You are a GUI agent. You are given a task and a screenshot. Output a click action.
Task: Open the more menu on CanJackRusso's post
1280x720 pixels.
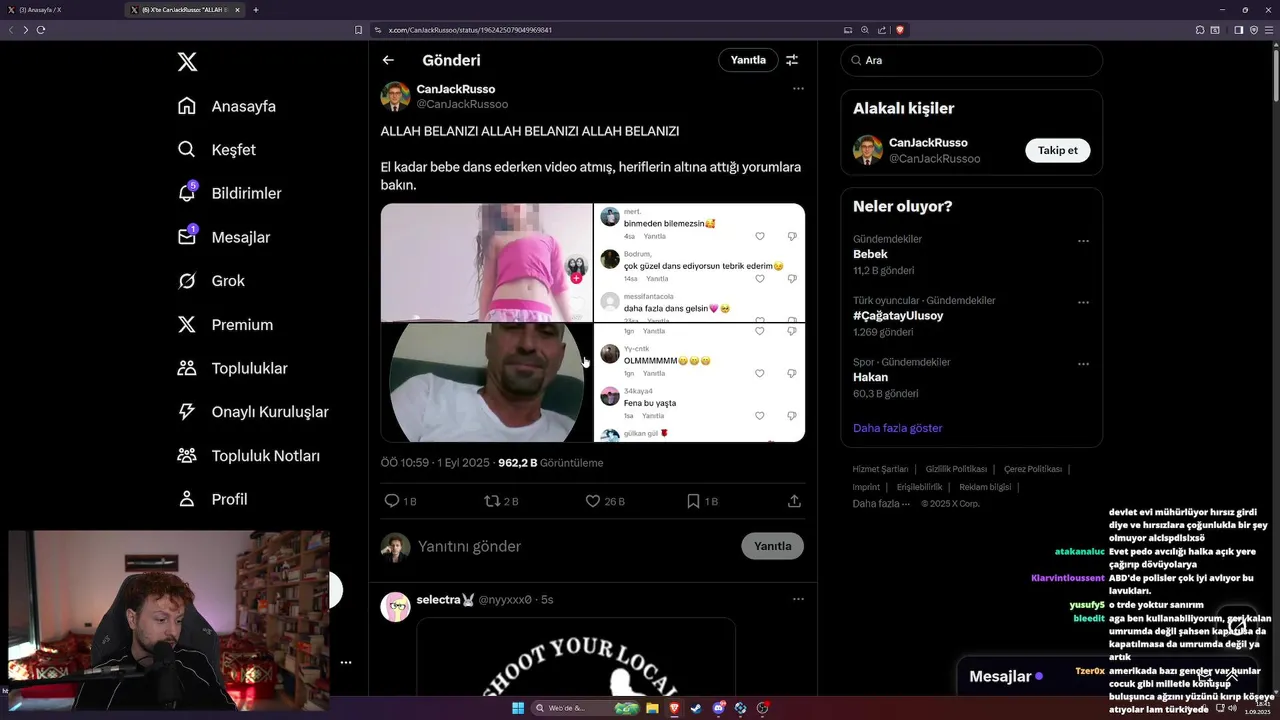click(x=798, y=89)
